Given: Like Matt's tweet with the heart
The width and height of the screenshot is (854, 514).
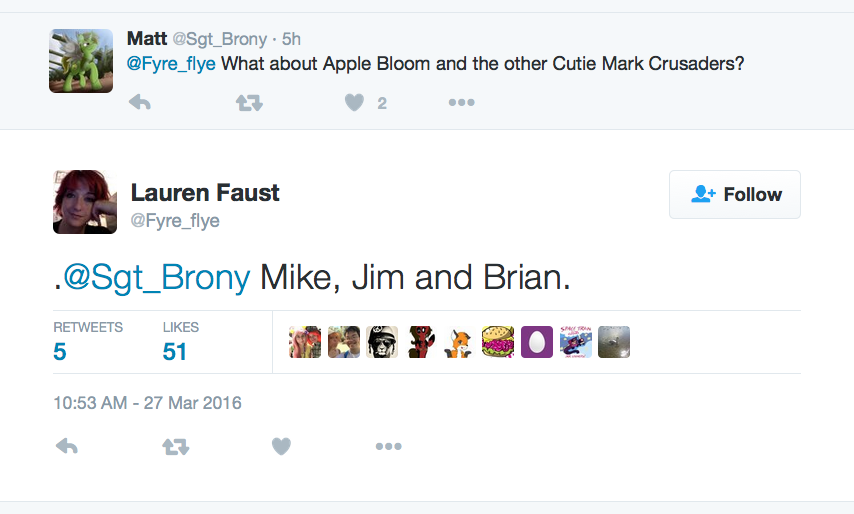Looking at the screenshot, I should coord(354,102).
